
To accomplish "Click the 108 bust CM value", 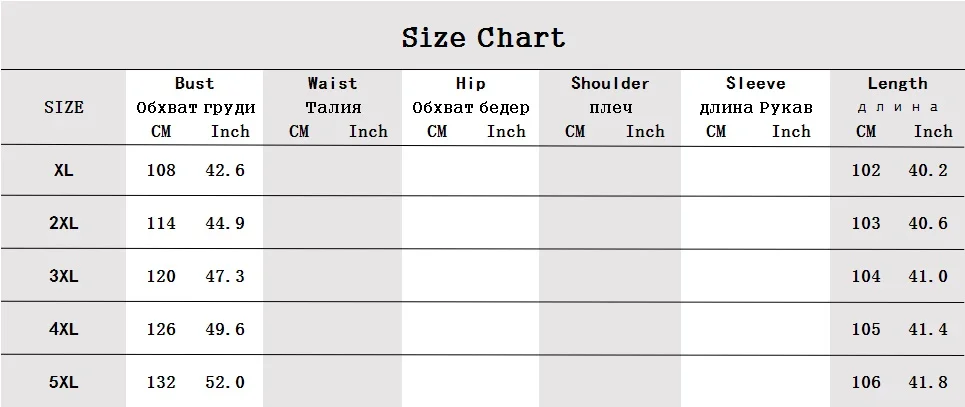I will click(x=161, y=171).
